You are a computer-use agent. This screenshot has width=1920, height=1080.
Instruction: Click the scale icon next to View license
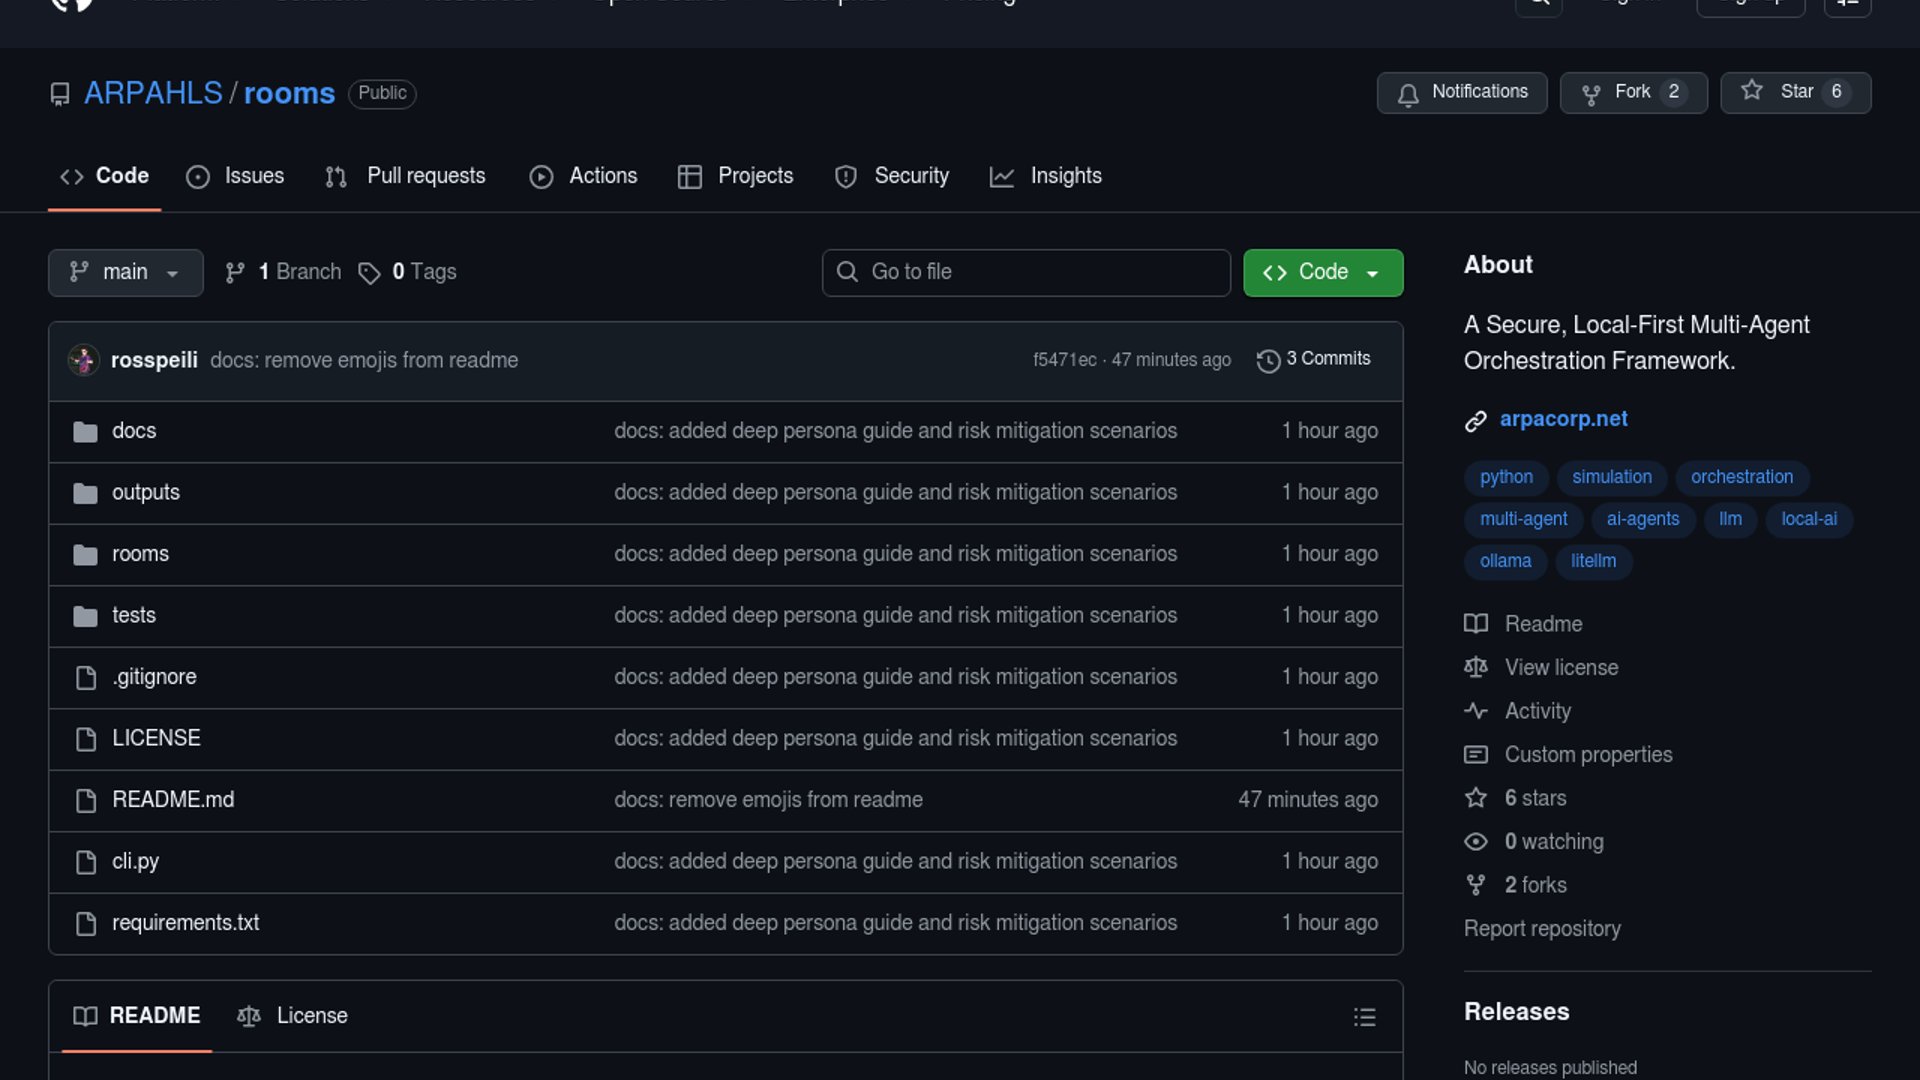click(1475, 667)
